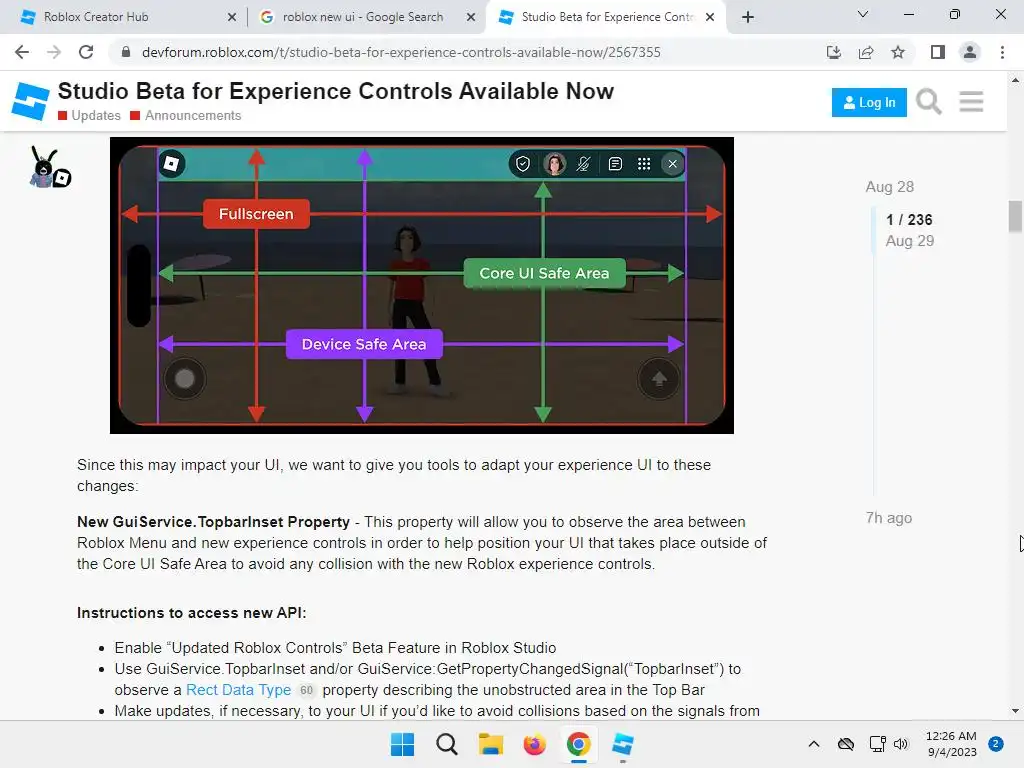
Task: Open the clock and calendar
Action: point(952,744)
